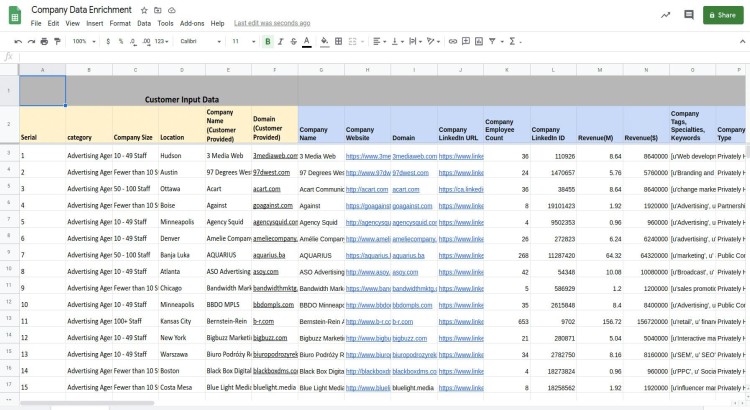Open the activity trend icon
The image size is (750, 410).
665,15
